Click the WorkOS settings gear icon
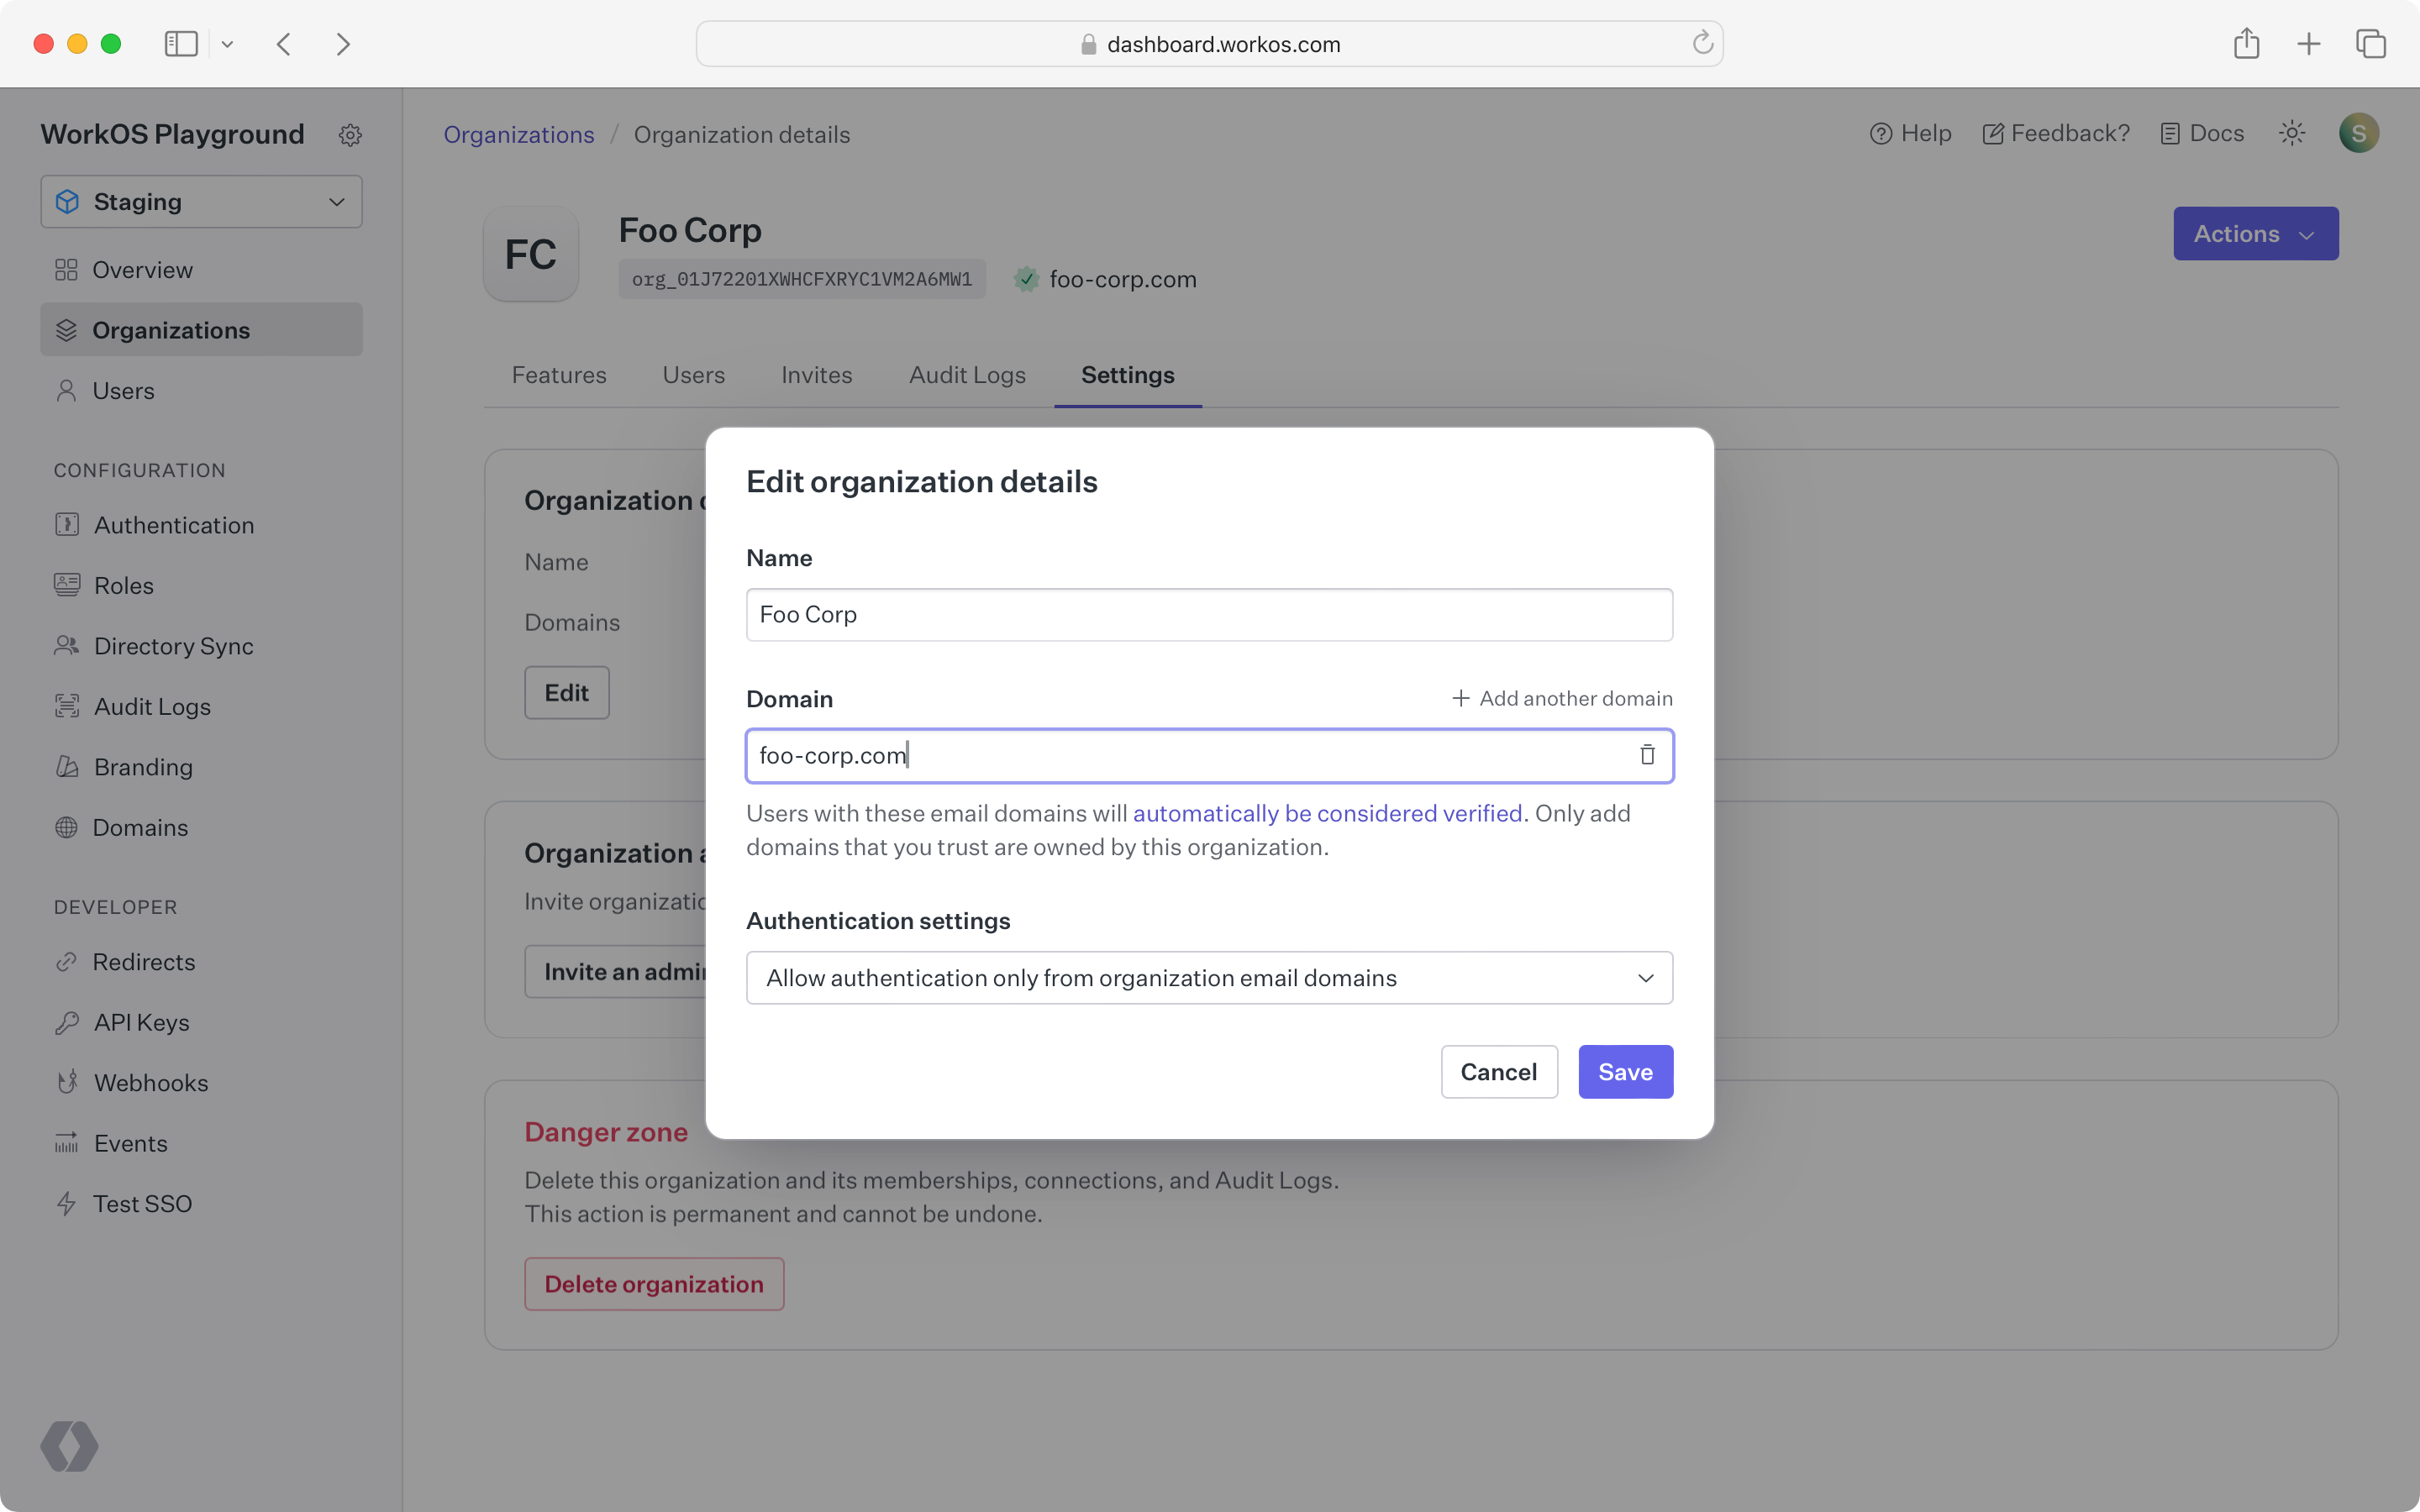This screenshot has width=2420, height=1512. 349,134
